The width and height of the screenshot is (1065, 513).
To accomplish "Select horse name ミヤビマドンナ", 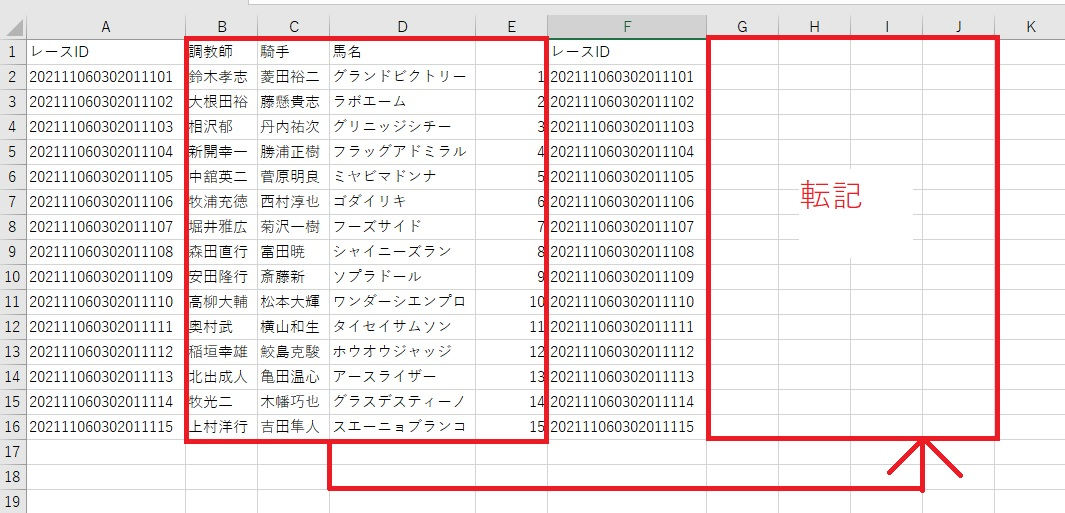I will (x=403, y=177).
